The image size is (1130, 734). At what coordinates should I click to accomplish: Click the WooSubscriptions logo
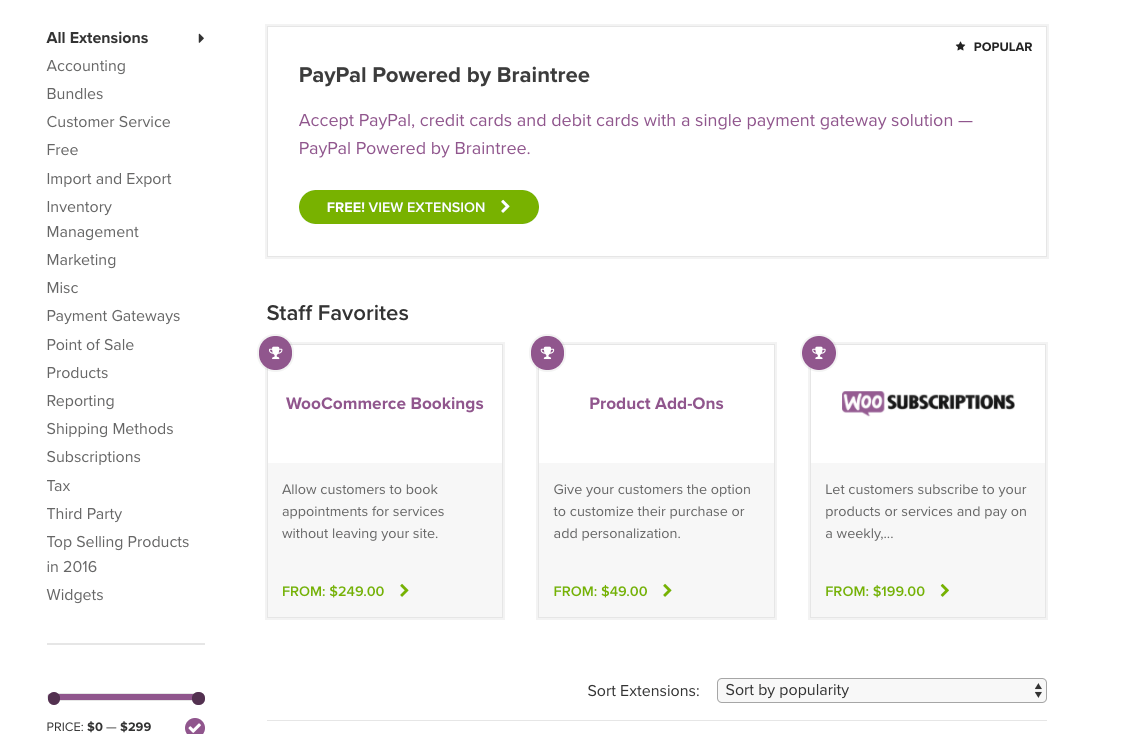pos(928,402)
